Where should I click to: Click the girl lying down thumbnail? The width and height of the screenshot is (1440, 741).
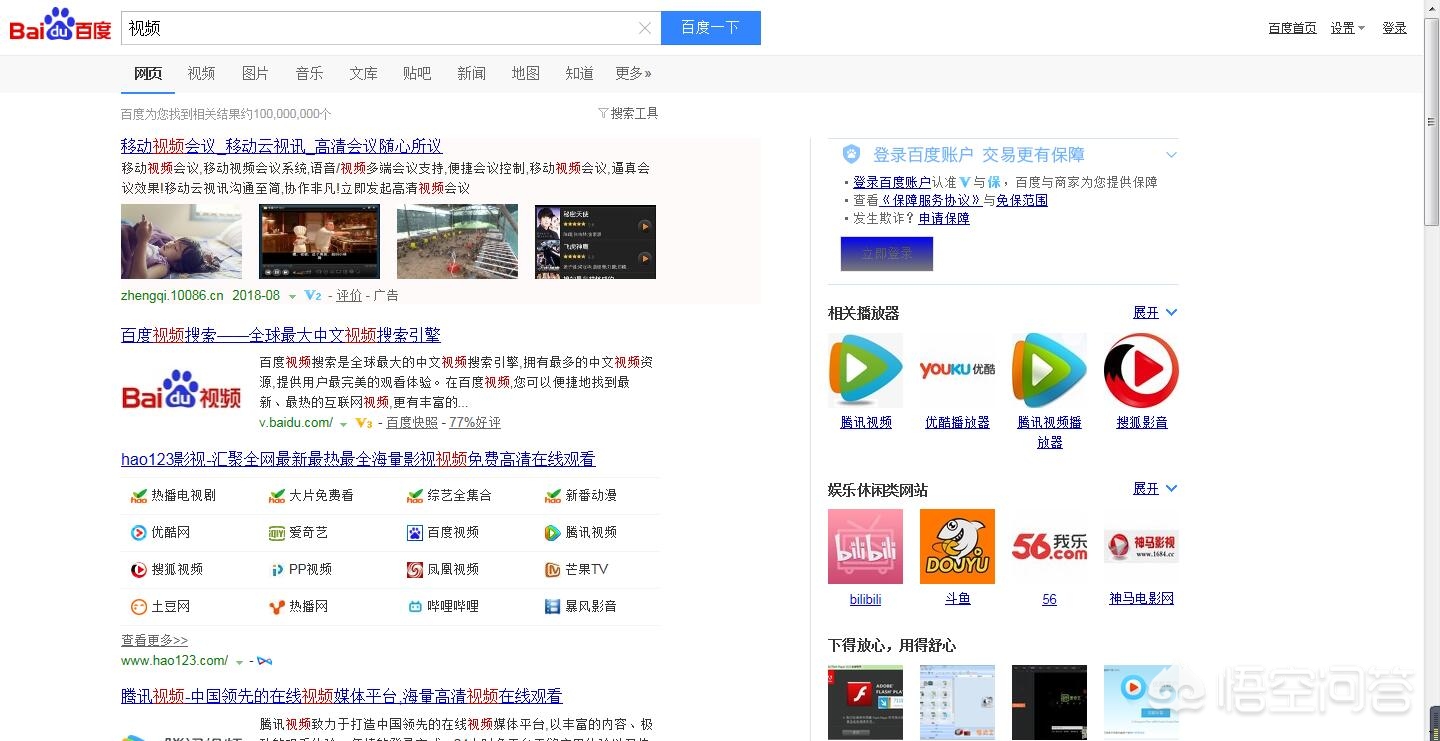click(181, 241)
